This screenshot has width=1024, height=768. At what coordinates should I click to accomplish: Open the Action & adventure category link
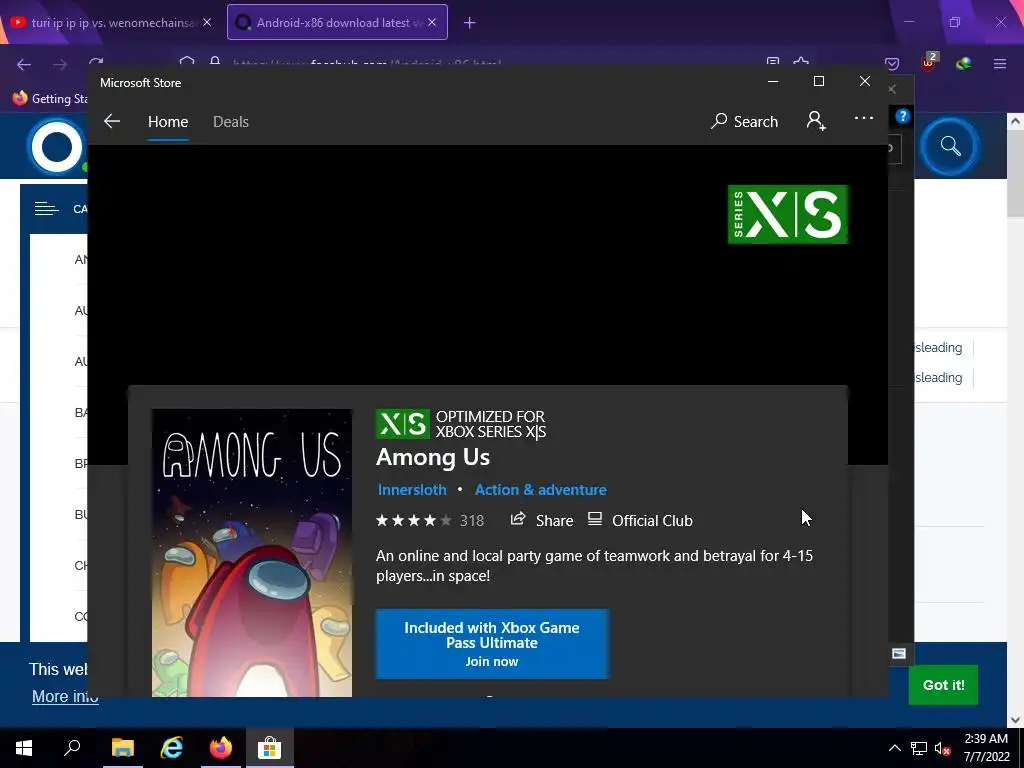click(x=540, y=490)
